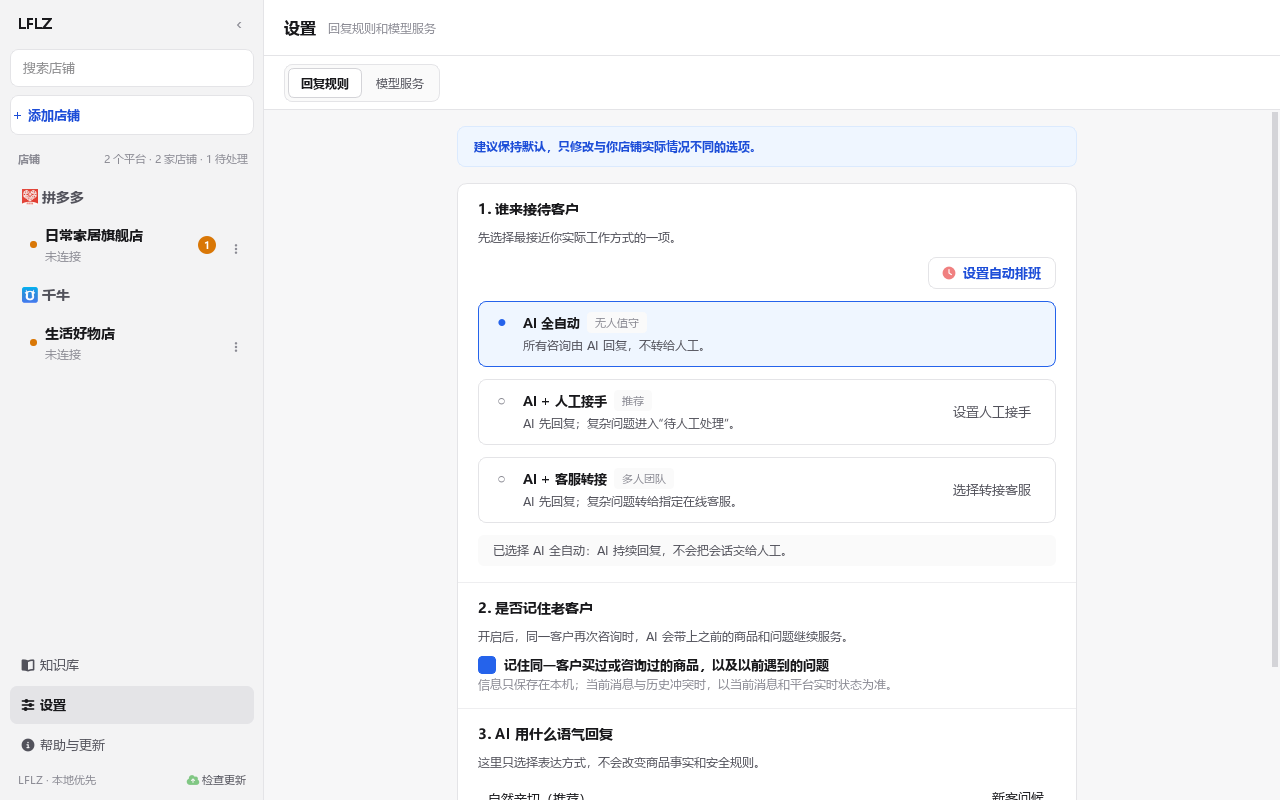Click the 无人值守 tag

click(617, 323)
